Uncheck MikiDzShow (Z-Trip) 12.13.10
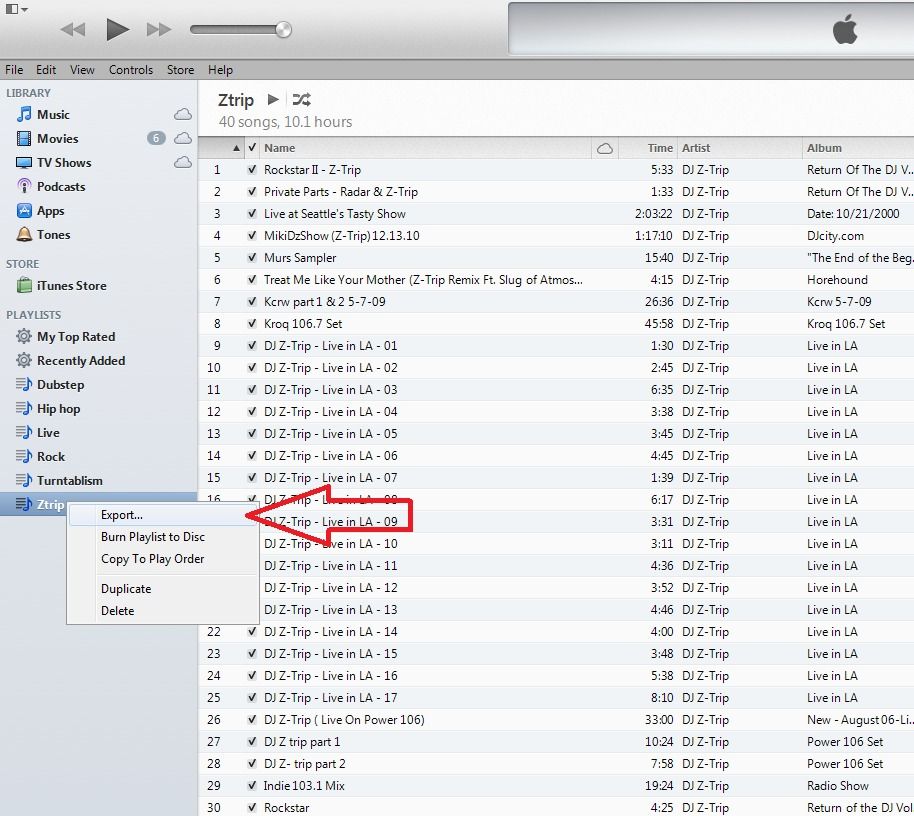The width and height of the screenshot is (914, 816). click(x=252, y=235)
